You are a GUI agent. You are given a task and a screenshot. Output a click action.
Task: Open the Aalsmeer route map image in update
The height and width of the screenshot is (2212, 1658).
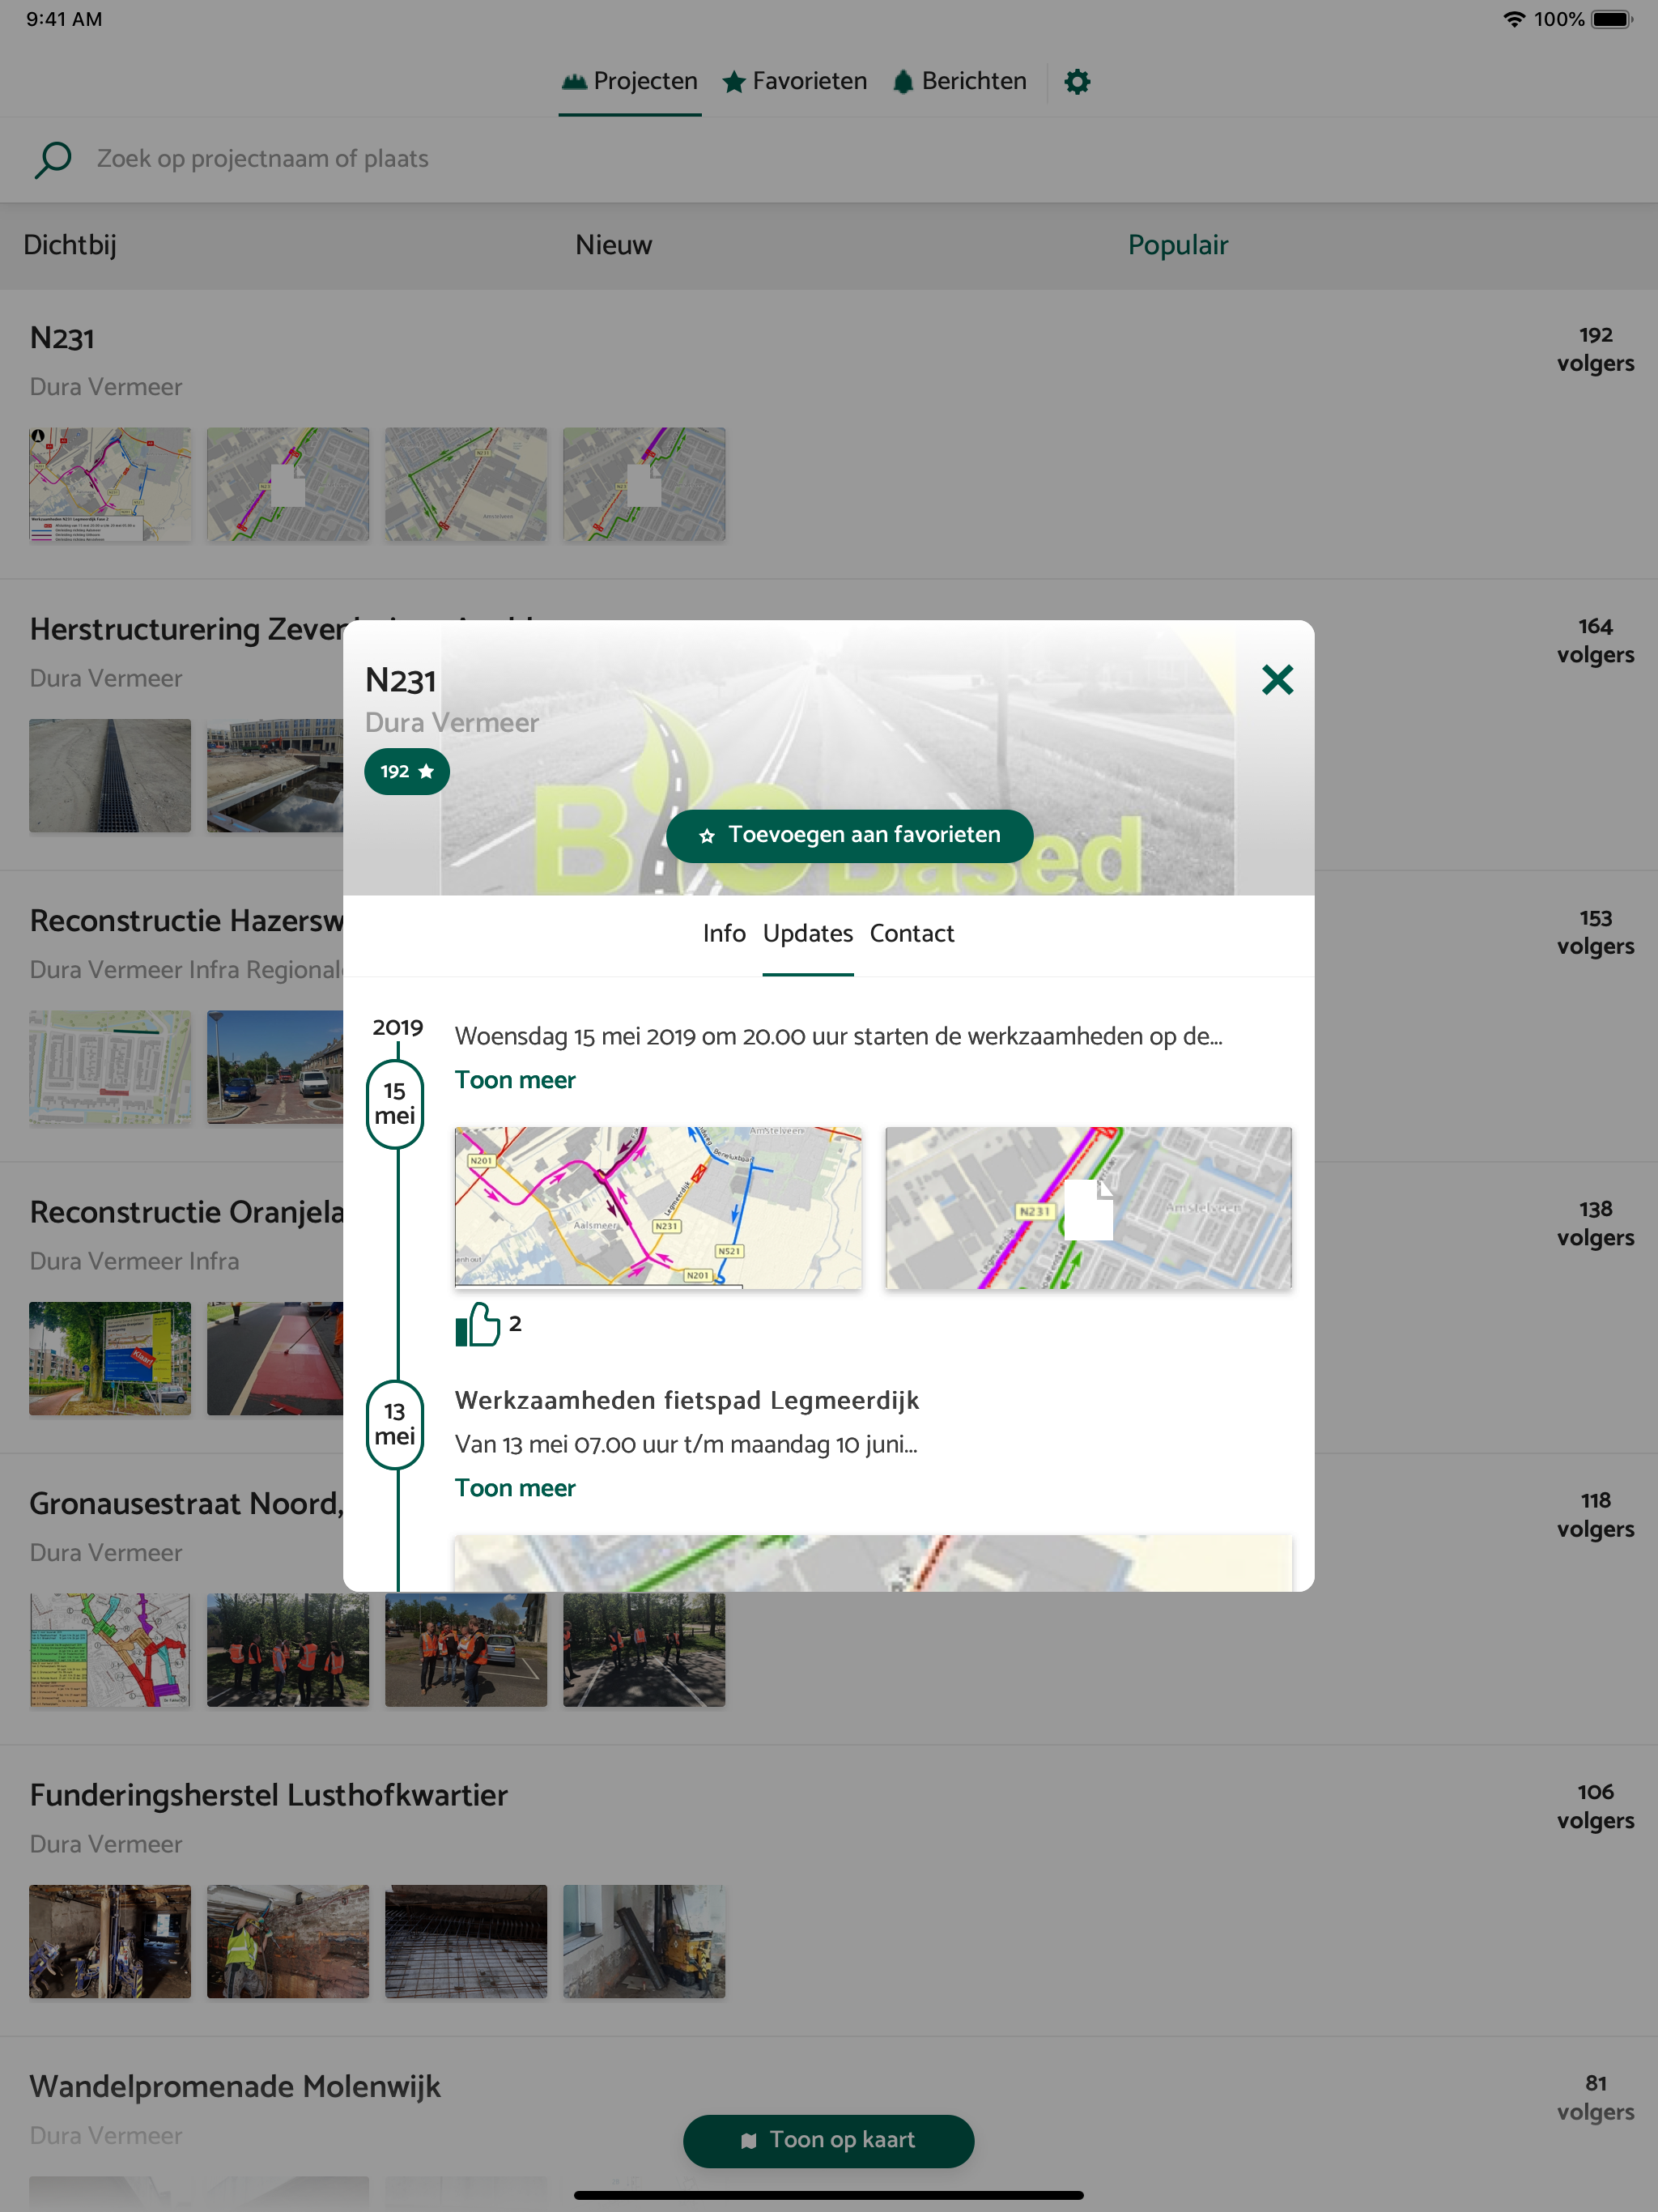click(x=658, y=1208)
